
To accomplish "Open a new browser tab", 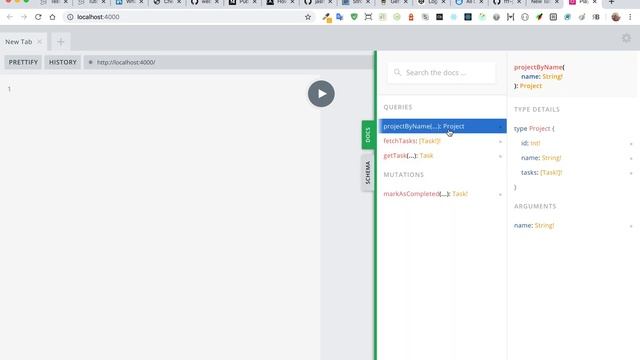I will (x=611, y=2).
